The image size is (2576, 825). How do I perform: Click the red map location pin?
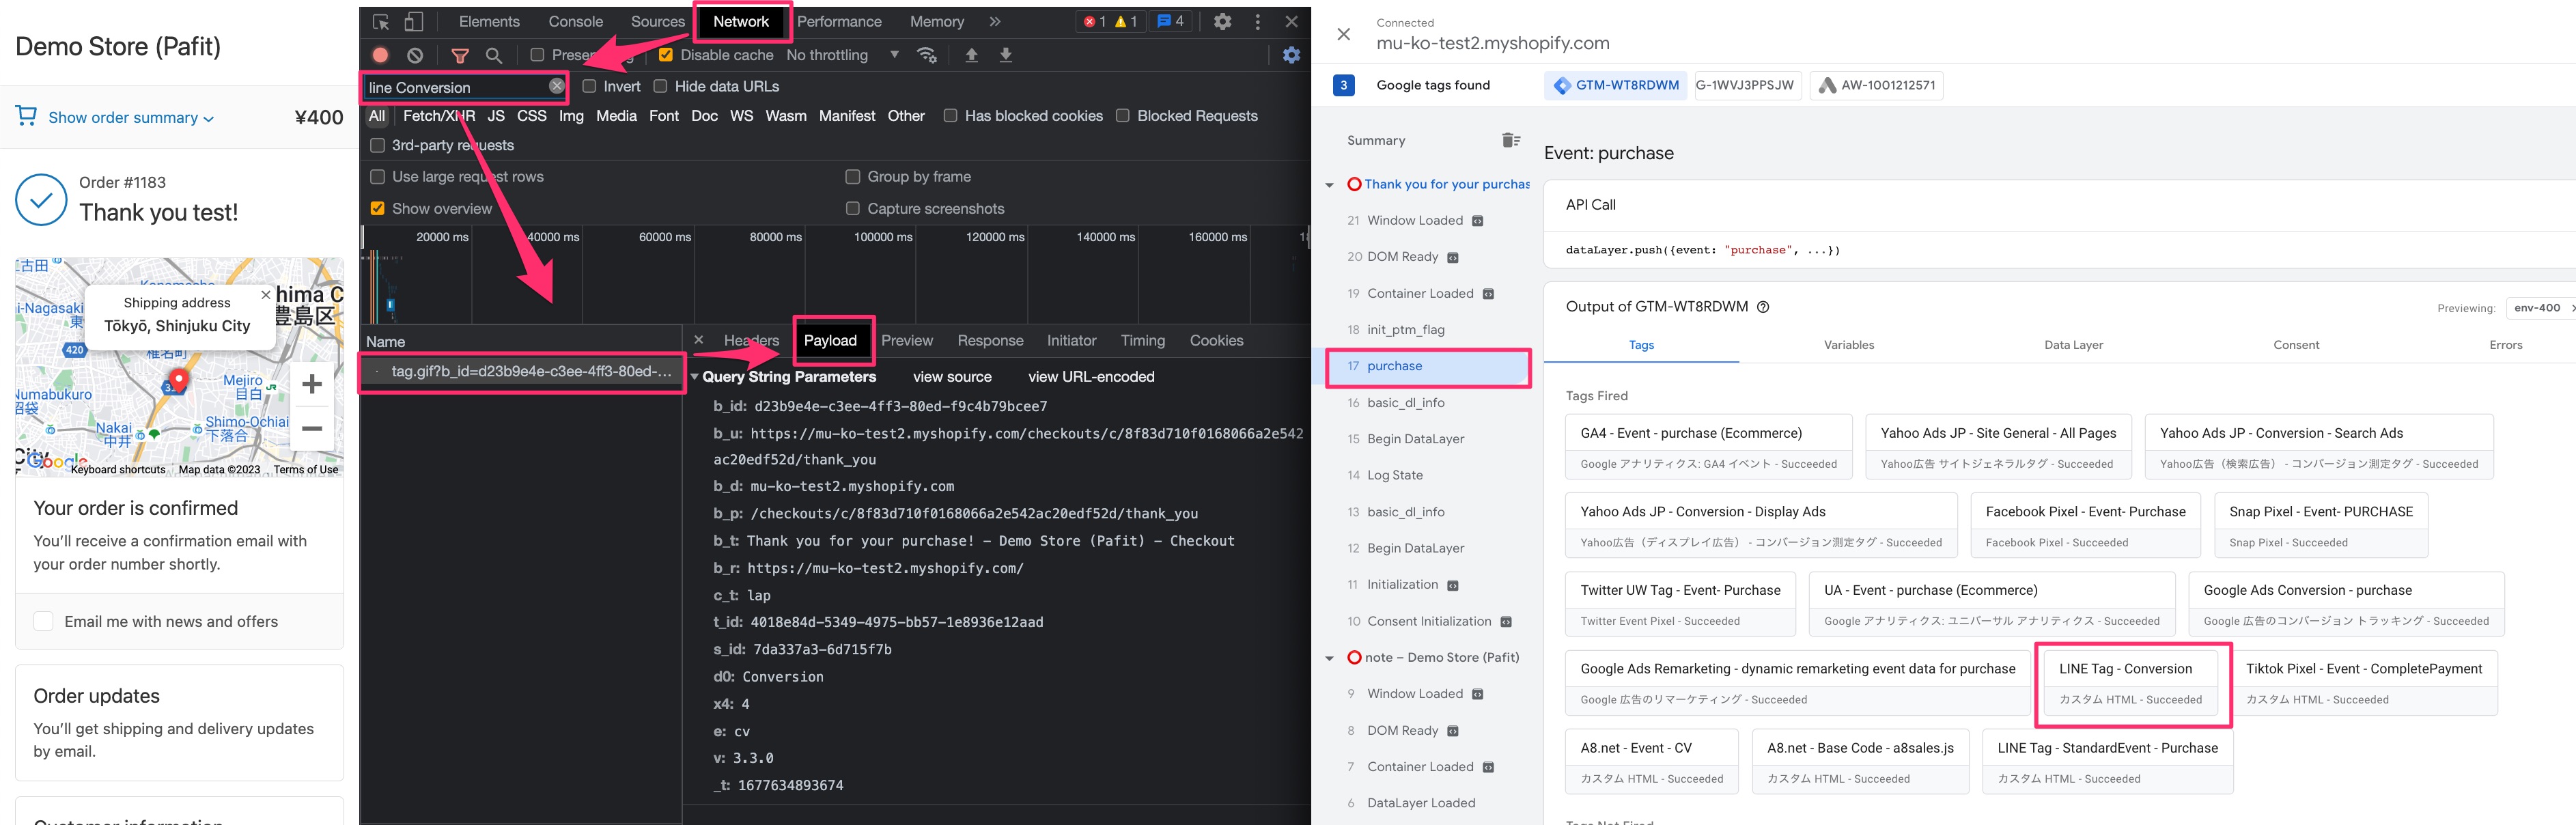[x=178, y=381]
